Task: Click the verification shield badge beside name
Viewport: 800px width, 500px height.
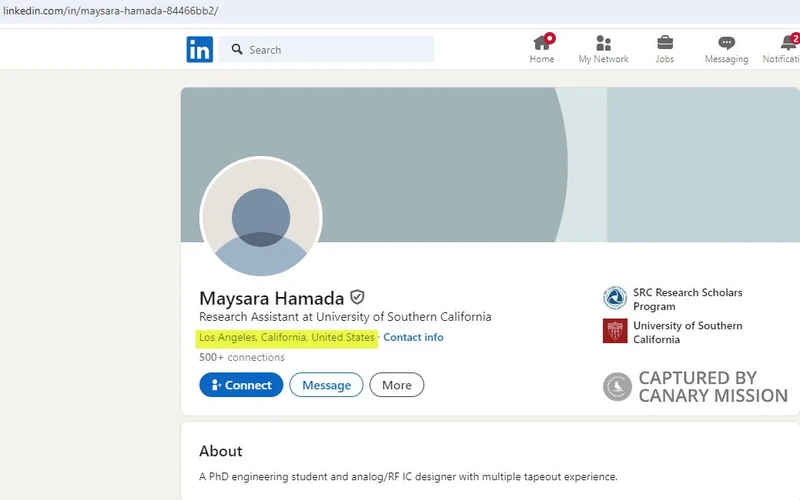Action: (x=357, y=297)
